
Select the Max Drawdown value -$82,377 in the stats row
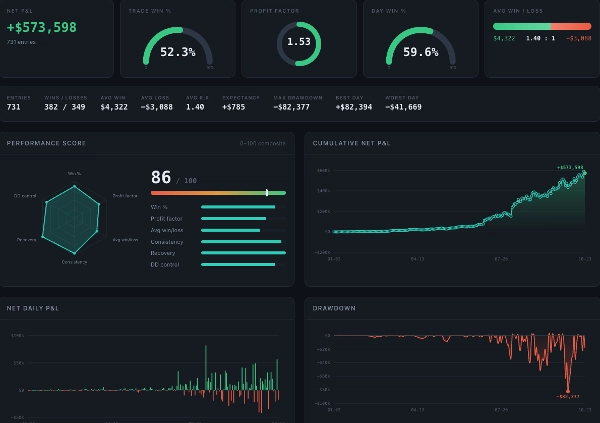[x=292, y=107]
